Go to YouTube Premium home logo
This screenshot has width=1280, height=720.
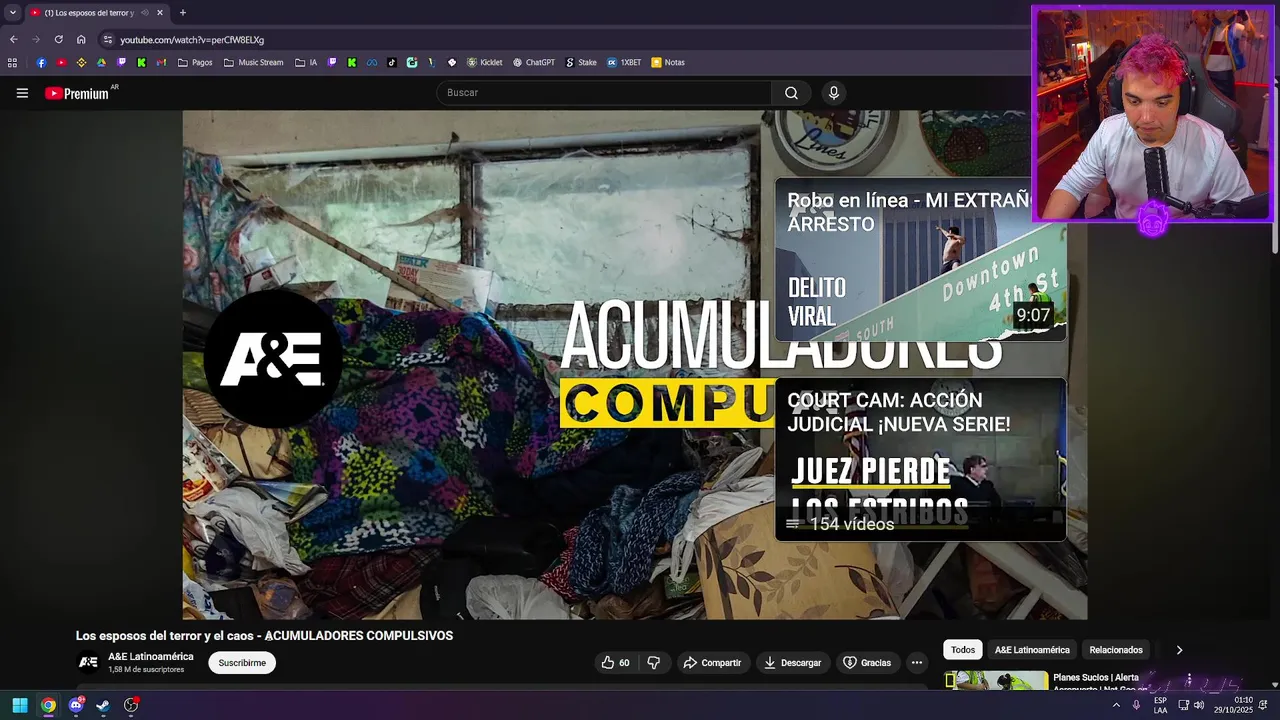pyautogui.click(x=77, y=93)
